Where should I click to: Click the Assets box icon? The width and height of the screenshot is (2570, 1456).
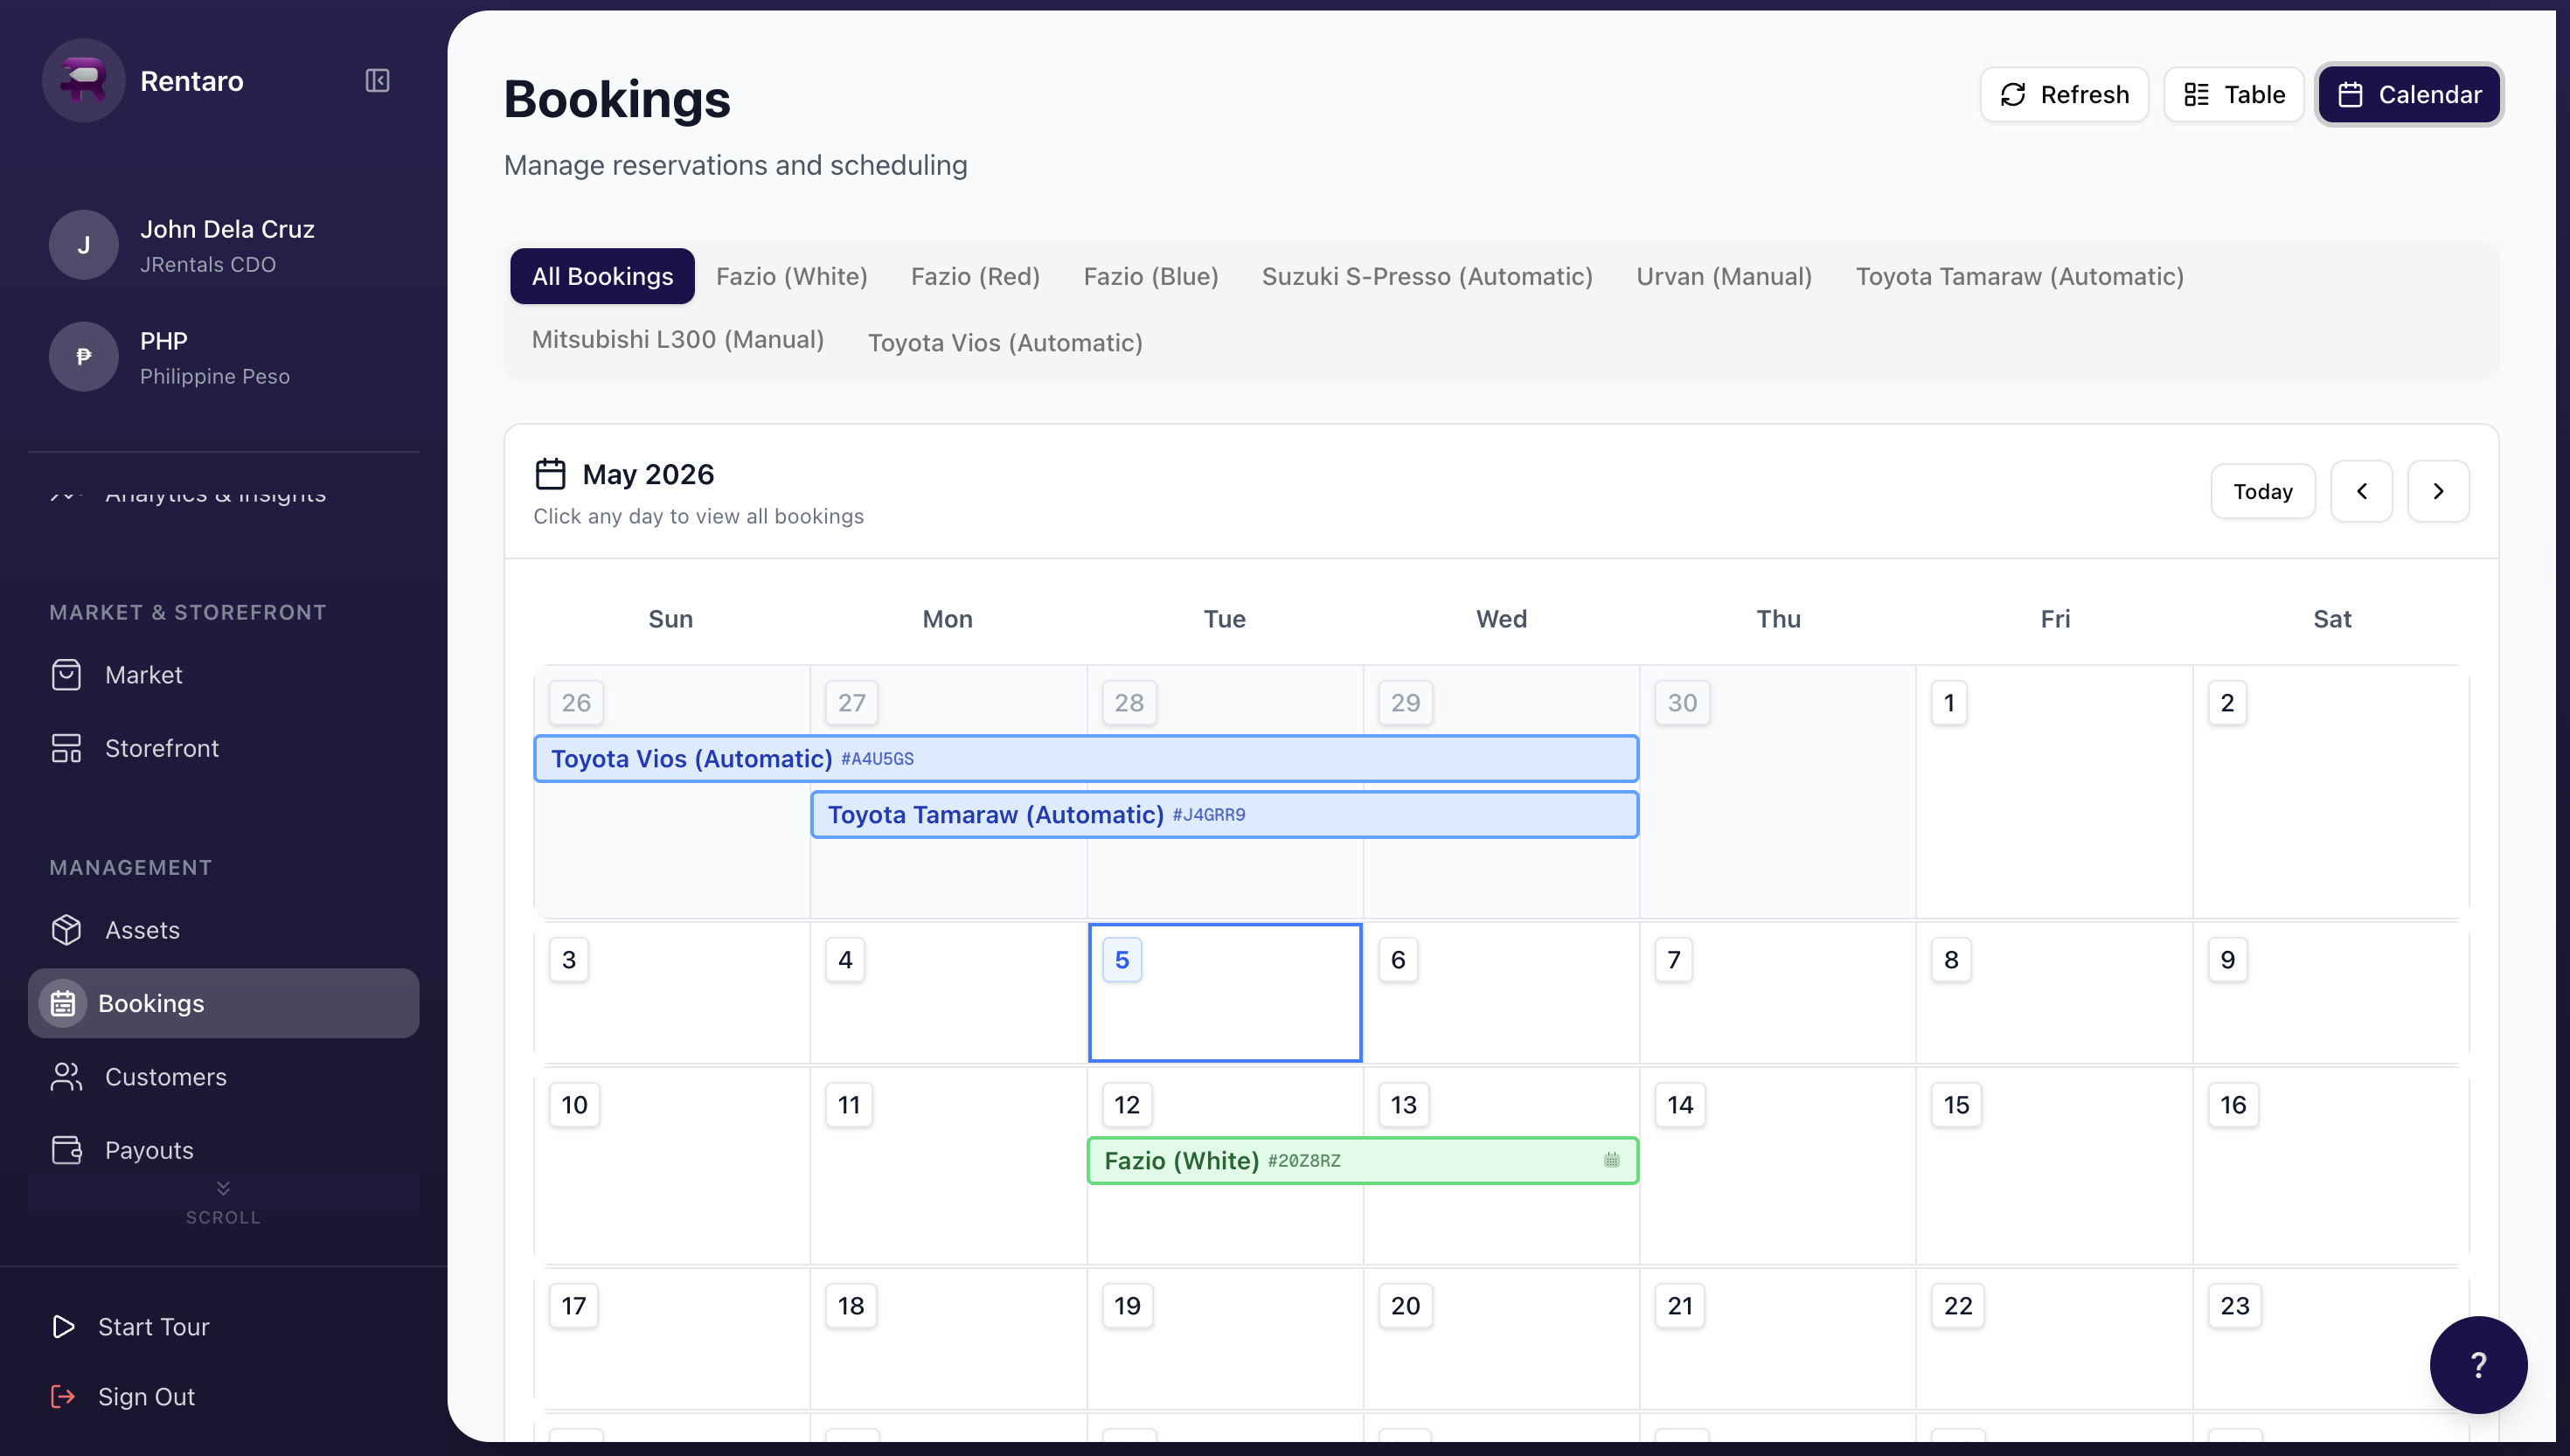pyautogui.click(x=66, y=930)
